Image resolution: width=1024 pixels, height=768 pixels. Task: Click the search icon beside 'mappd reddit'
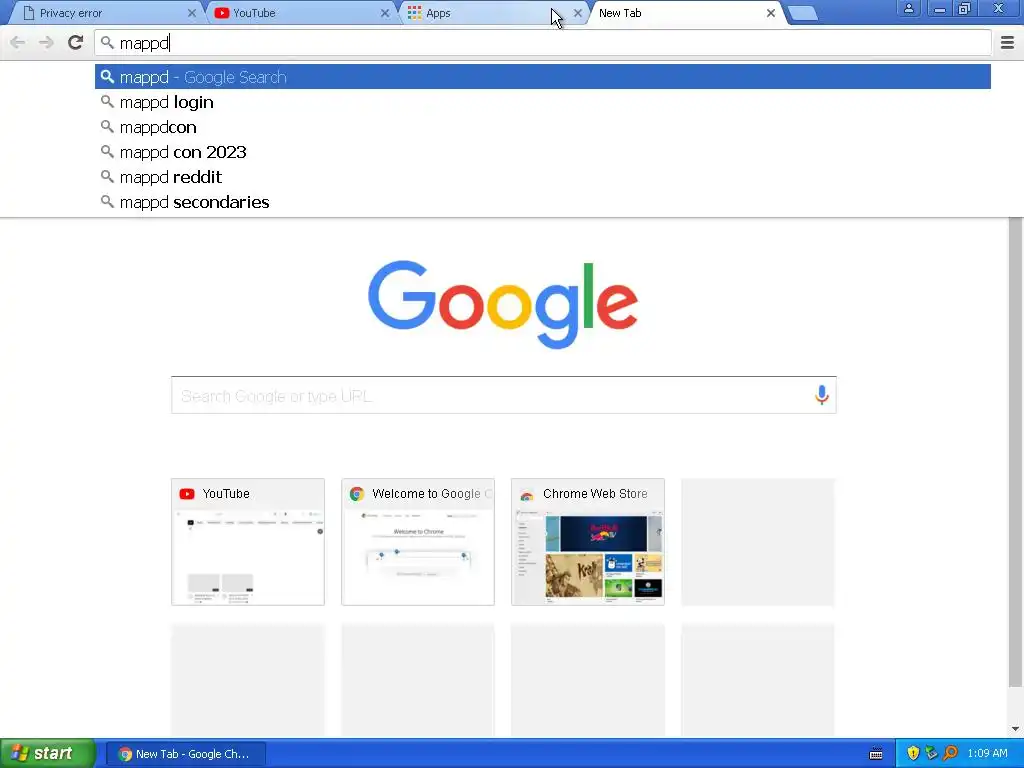(x=107, y=176)
